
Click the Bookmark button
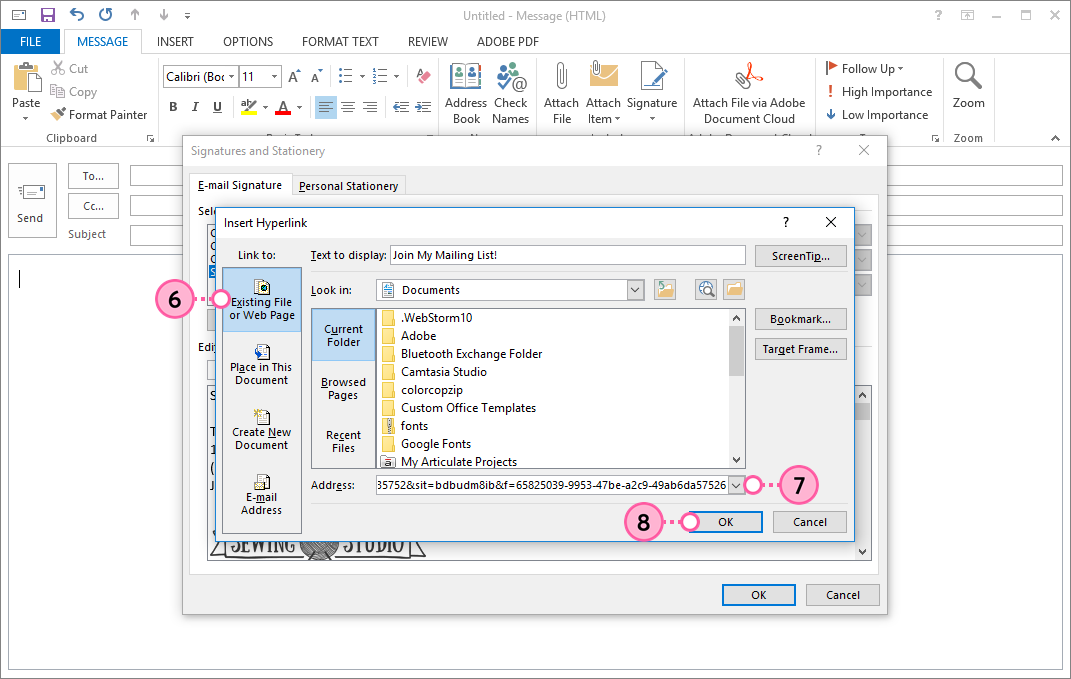tap(801, 319)
